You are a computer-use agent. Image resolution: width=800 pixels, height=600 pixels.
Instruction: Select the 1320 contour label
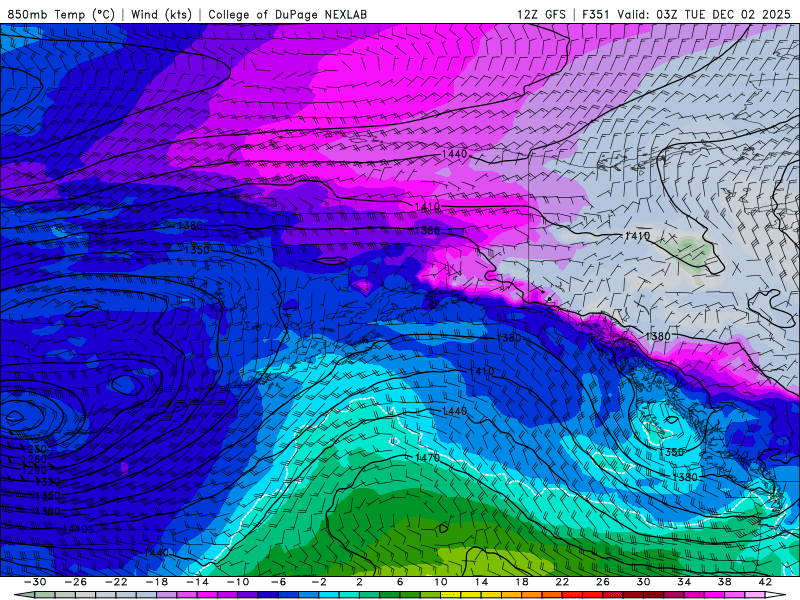[47, 482]
